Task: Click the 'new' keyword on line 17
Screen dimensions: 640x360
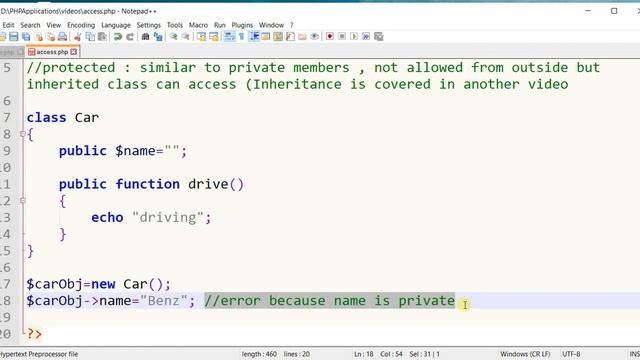Action: [103, 284]
